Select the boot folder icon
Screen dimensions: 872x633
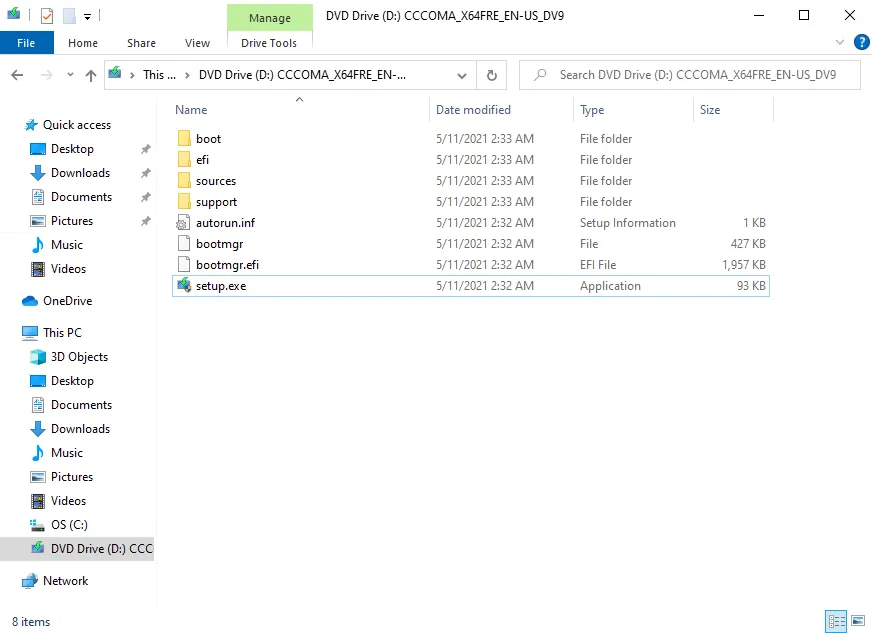(184, 139)
